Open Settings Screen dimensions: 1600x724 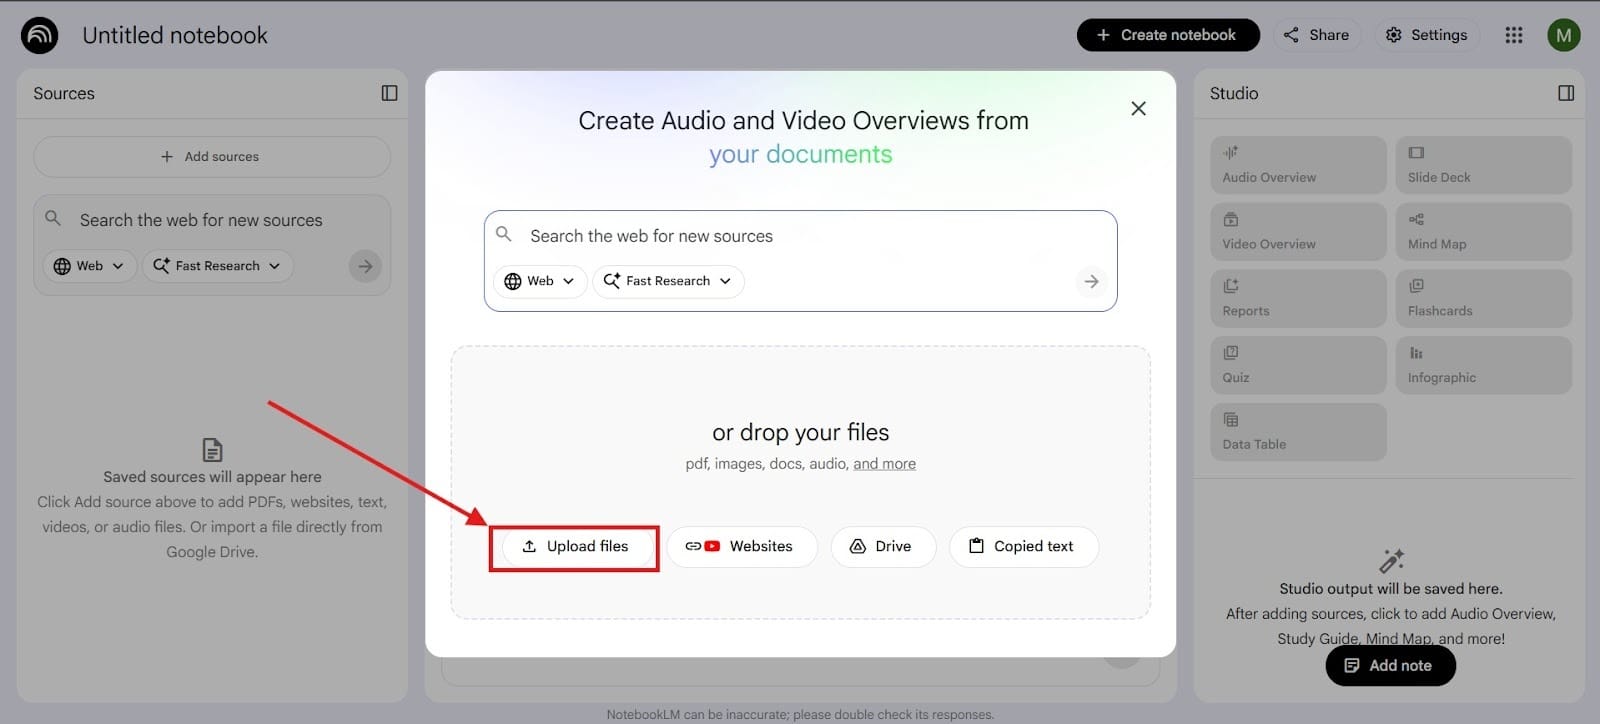click(1426, 35)
